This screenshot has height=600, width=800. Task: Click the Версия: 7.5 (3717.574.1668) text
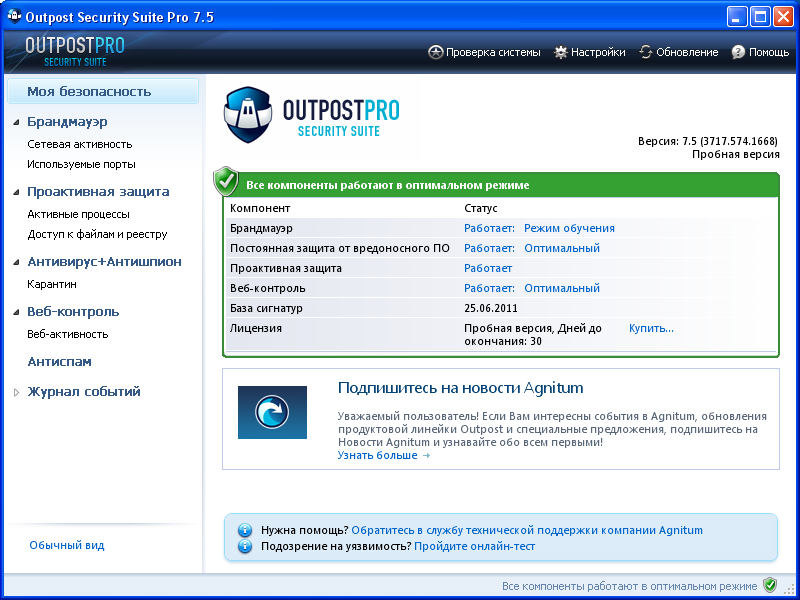coord(708,141)
